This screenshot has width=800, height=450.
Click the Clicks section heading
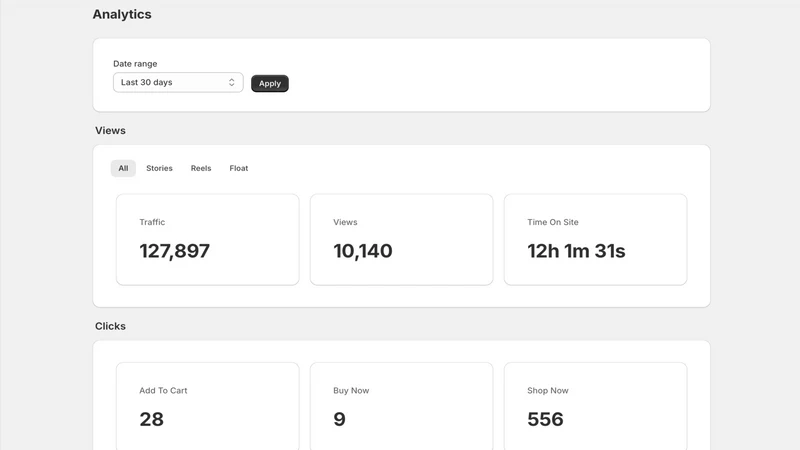pos(110,326)
